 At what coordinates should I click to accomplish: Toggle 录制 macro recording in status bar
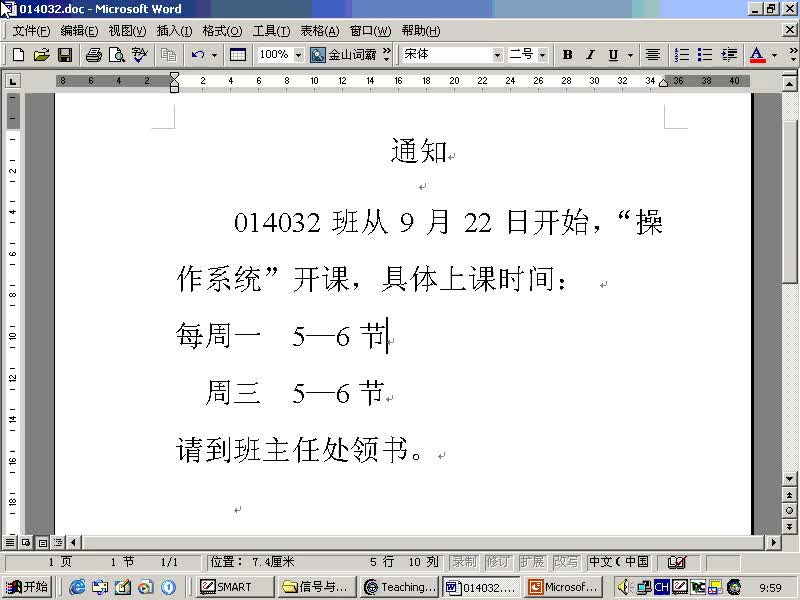[x=464, y=562]
